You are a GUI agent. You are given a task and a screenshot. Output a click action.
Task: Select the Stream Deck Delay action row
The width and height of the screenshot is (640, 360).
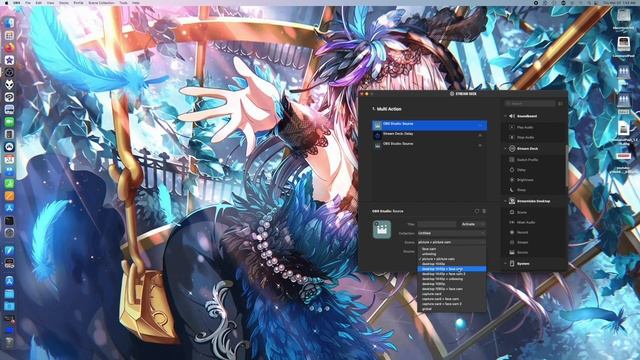pyautogui.click(x=429, y=135)
